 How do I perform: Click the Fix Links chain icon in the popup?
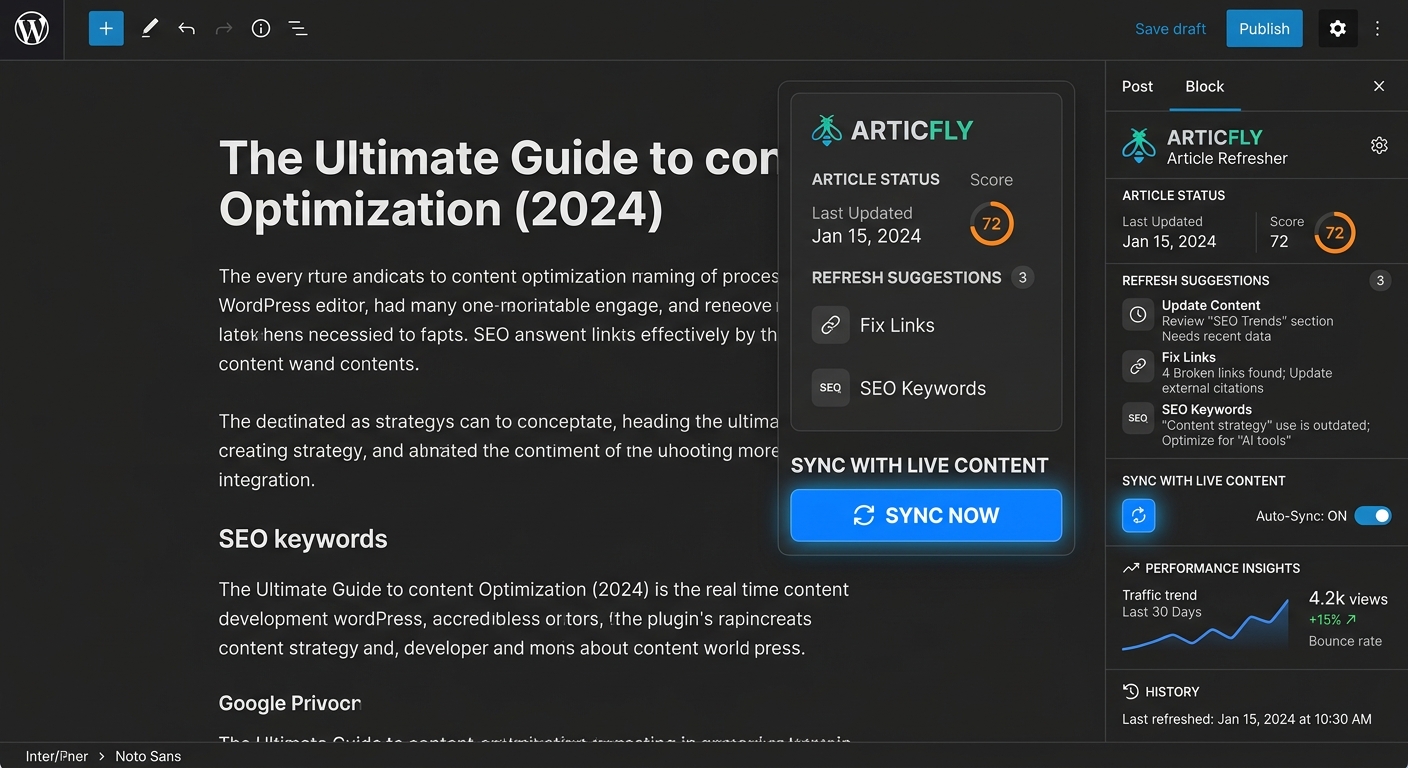(830, 324)
